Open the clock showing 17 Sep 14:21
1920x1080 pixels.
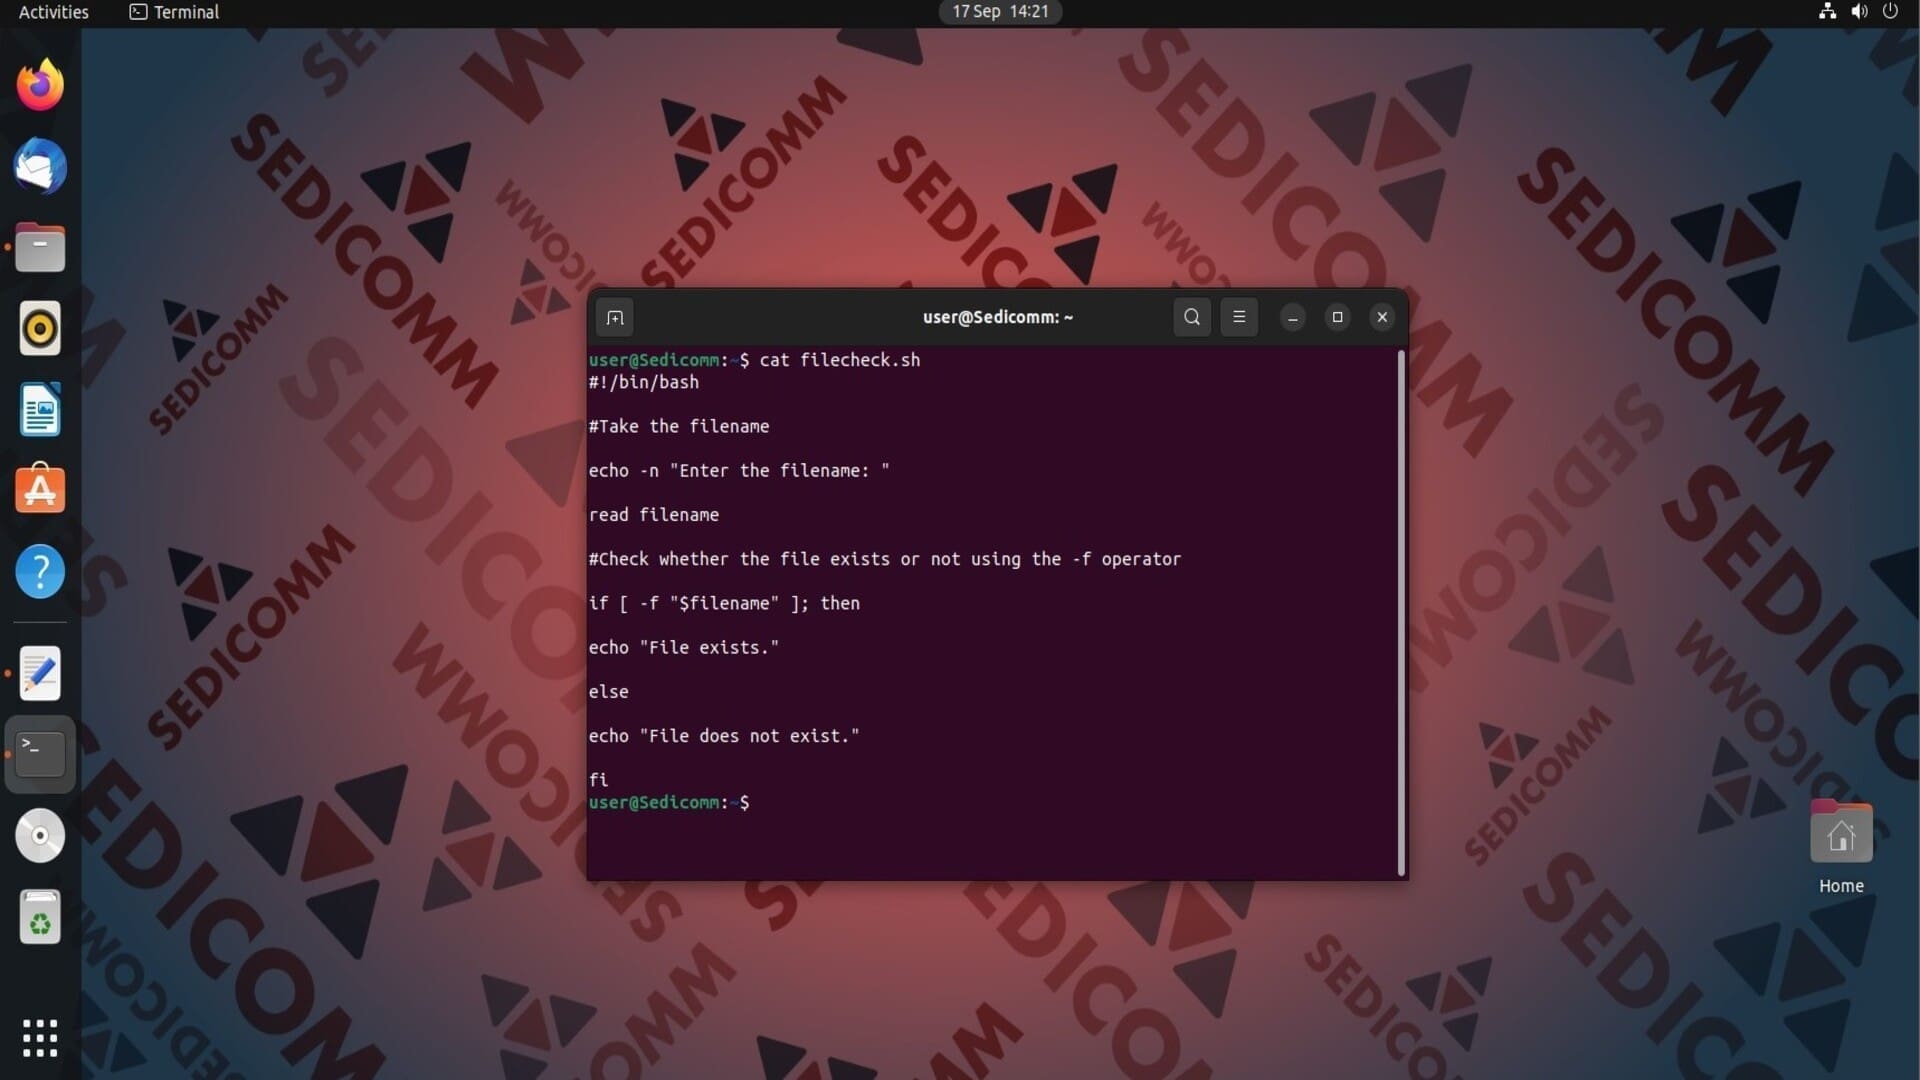pos(1000,12)
